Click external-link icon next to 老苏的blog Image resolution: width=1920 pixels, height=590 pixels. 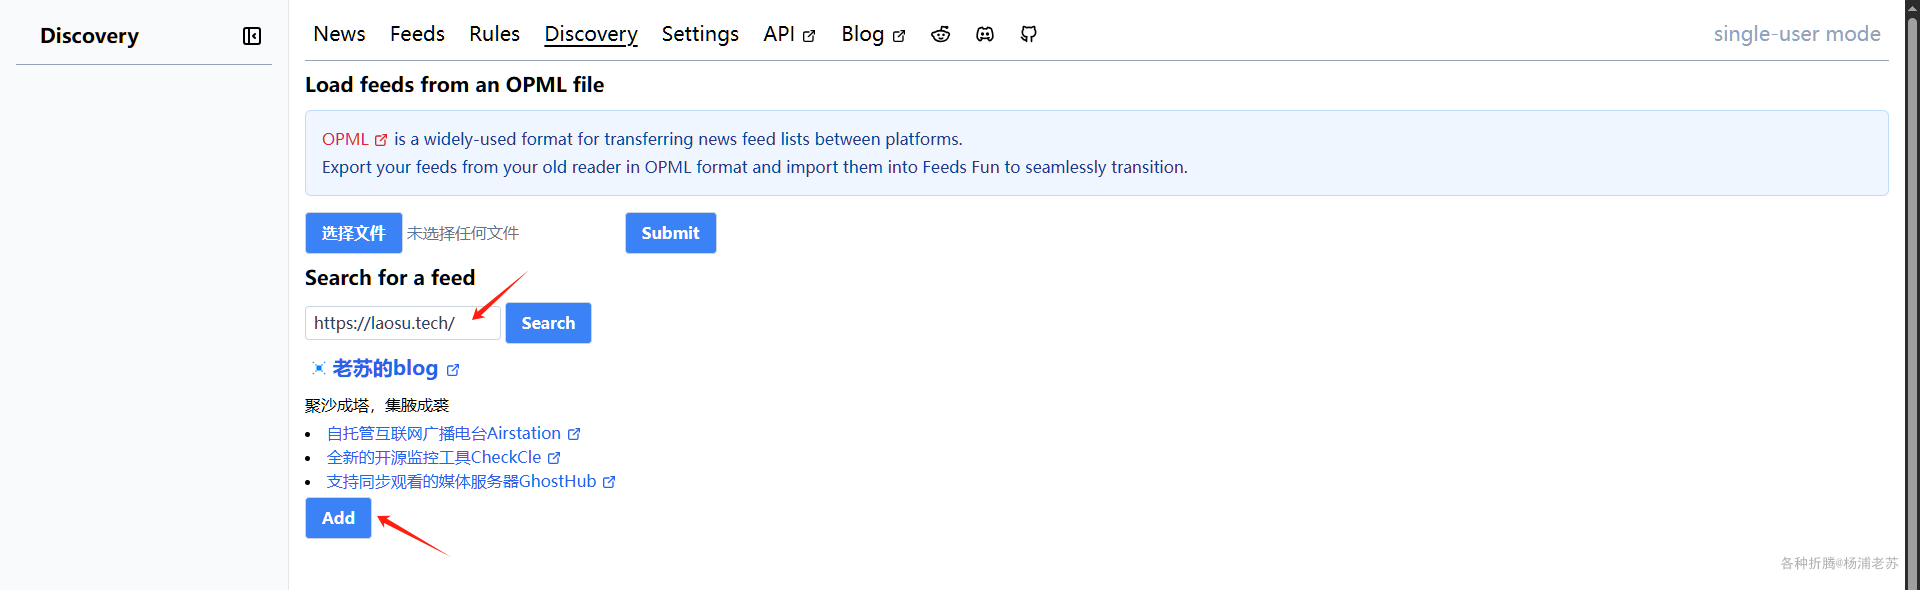(453, 370)
